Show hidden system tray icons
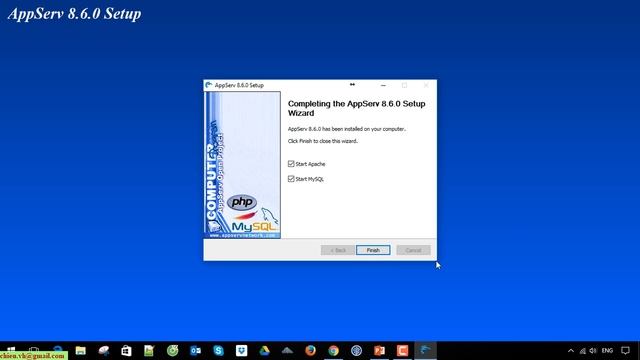640x360 pixels. (571, 351)
